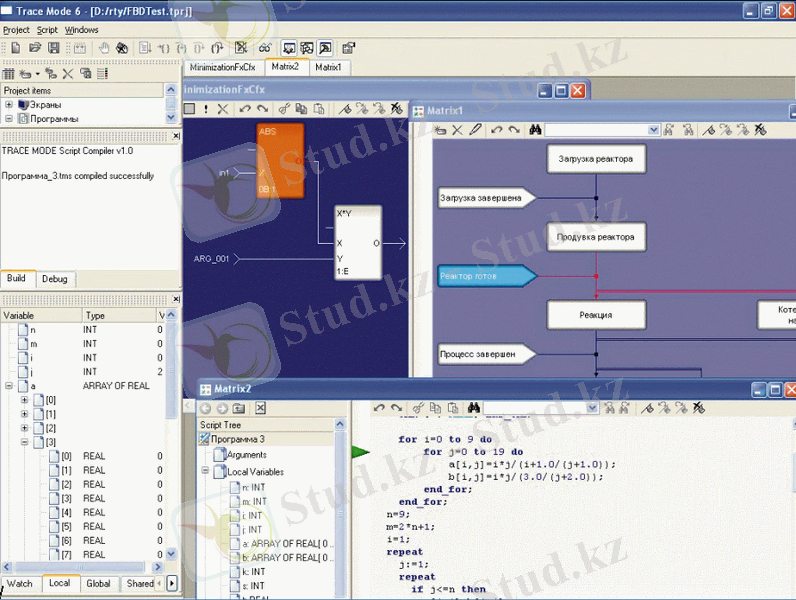This screenshot has height=600, width=796.
Task: Expand the Экраны tree node
Action: (9, 105)
